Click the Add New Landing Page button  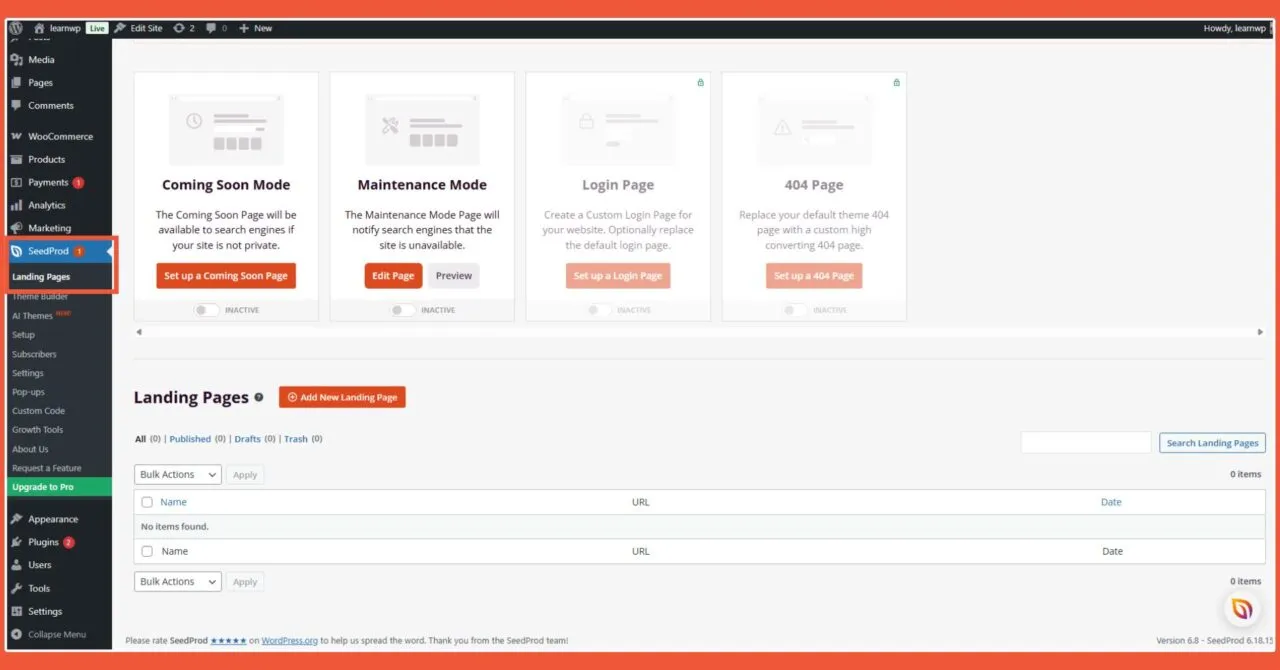(342, 396)
